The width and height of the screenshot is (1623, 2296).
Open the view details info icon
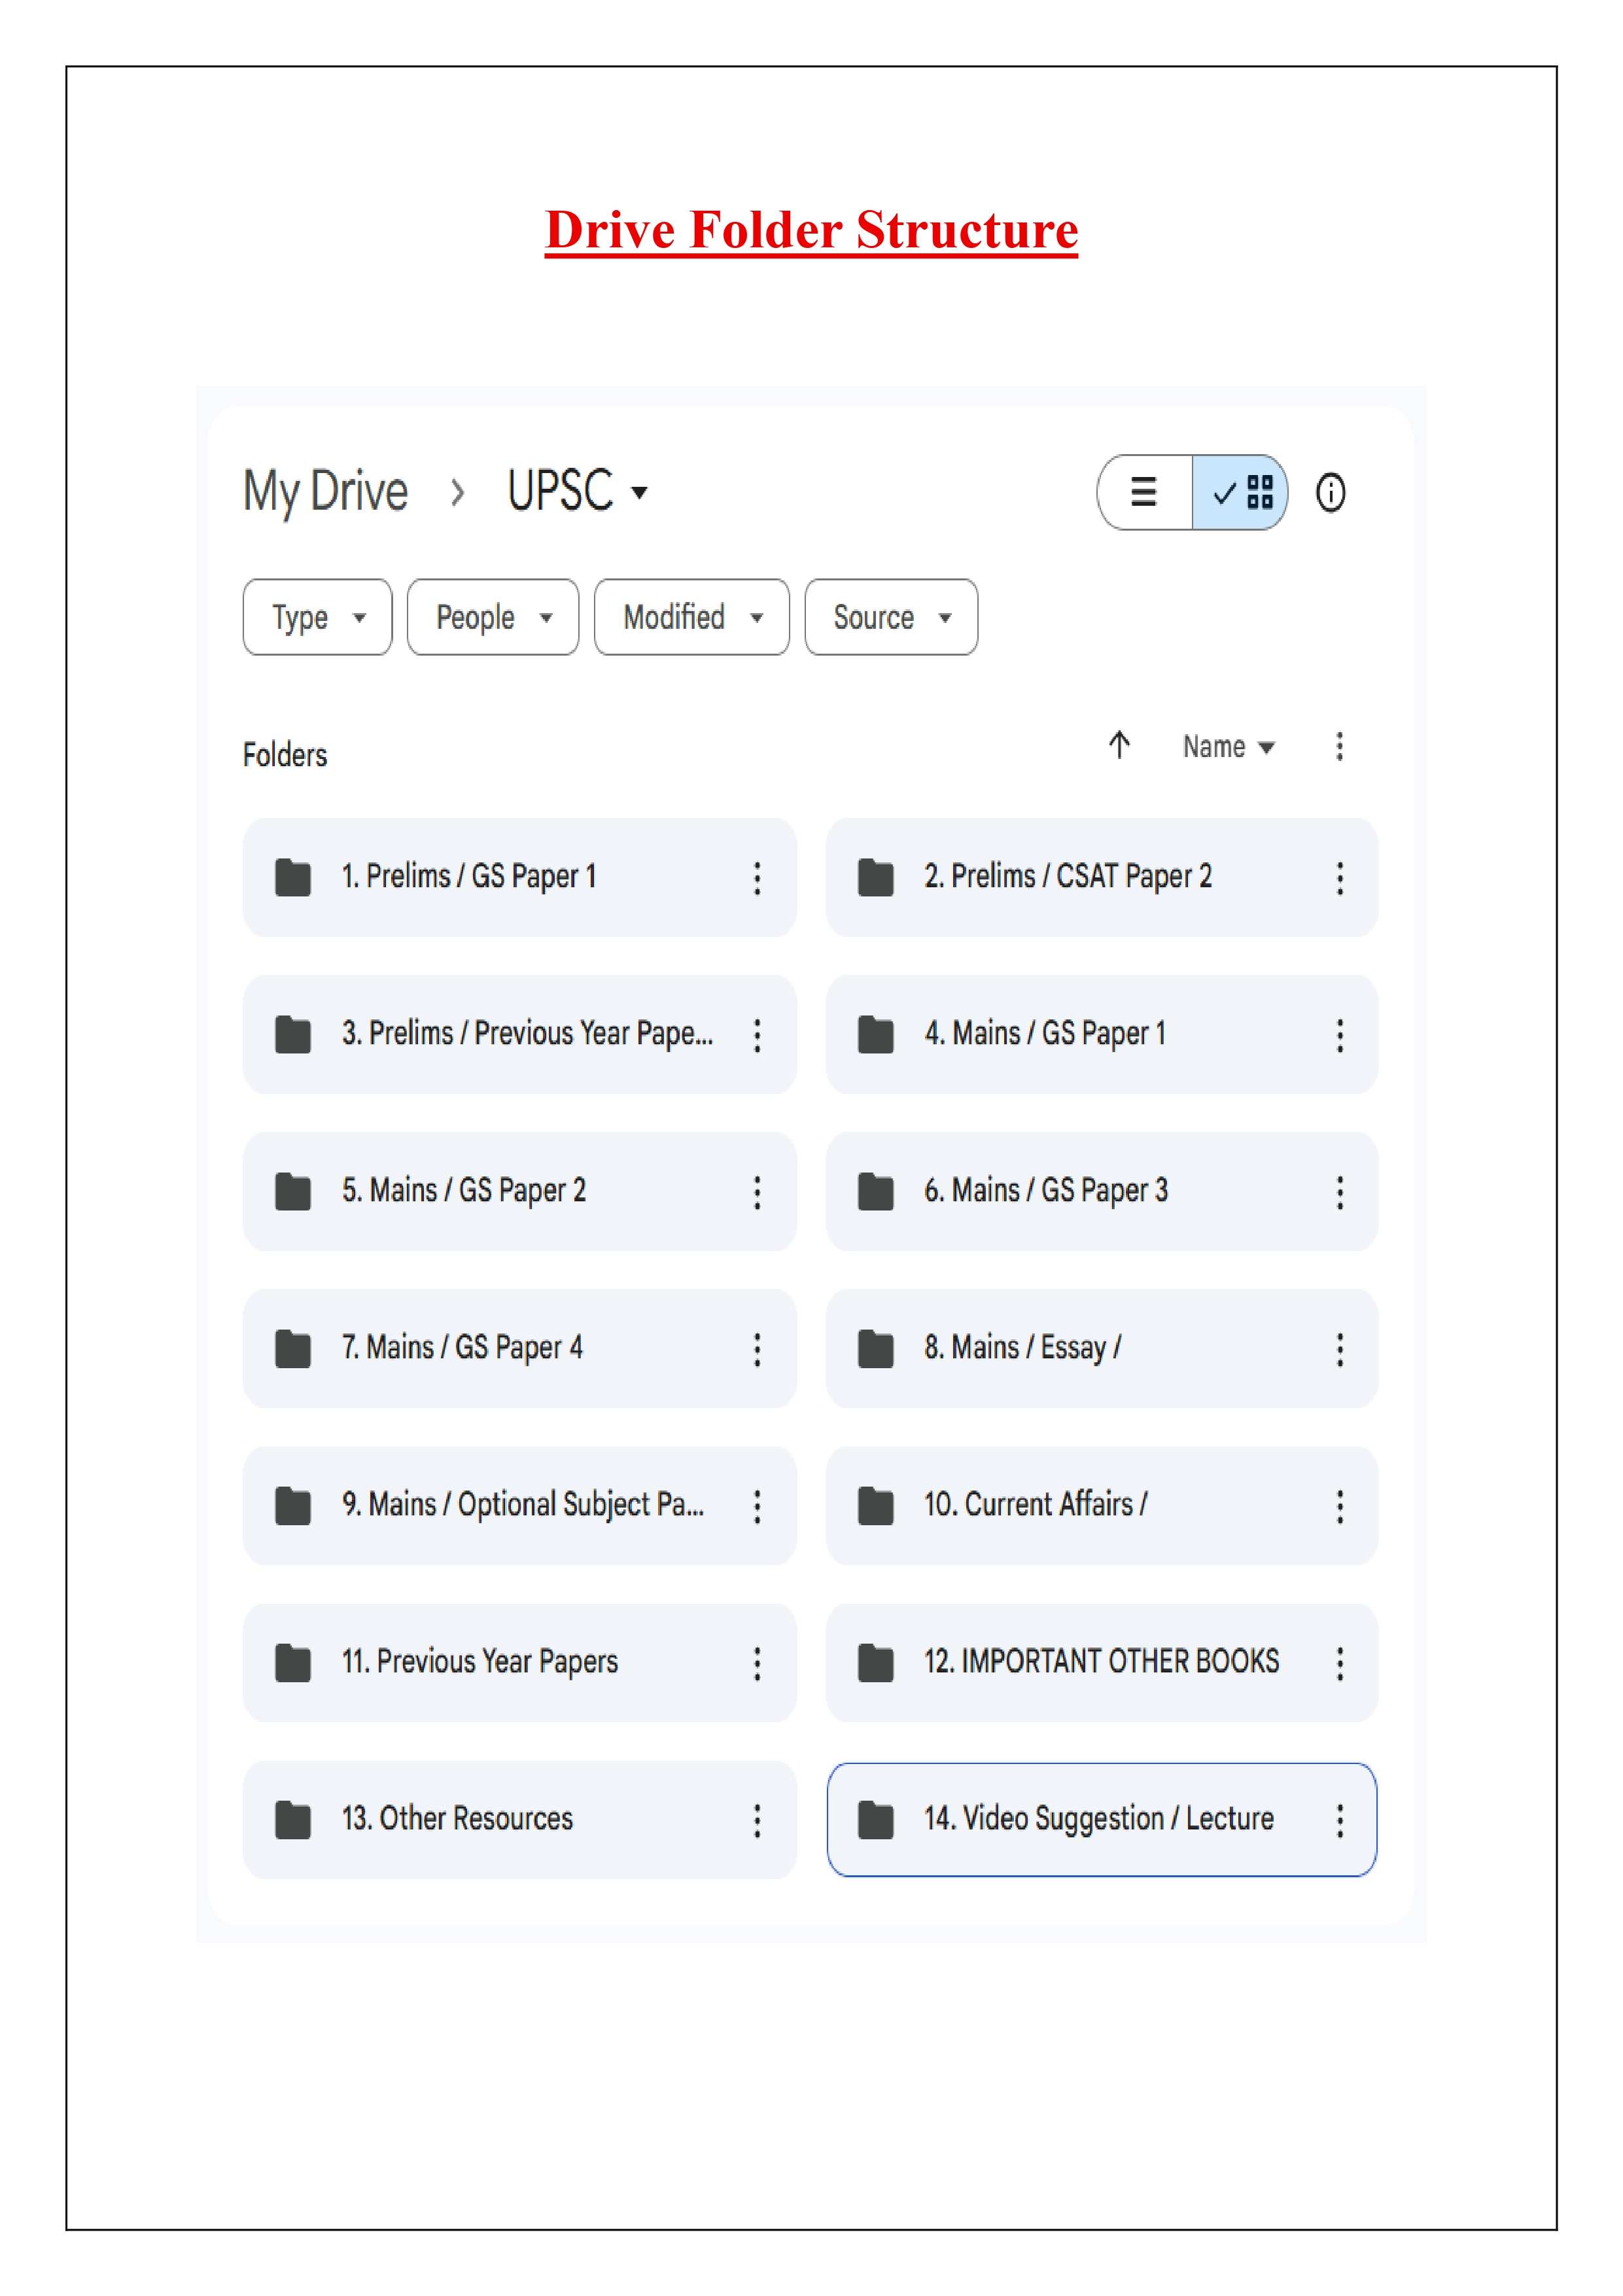point(1330,492)
